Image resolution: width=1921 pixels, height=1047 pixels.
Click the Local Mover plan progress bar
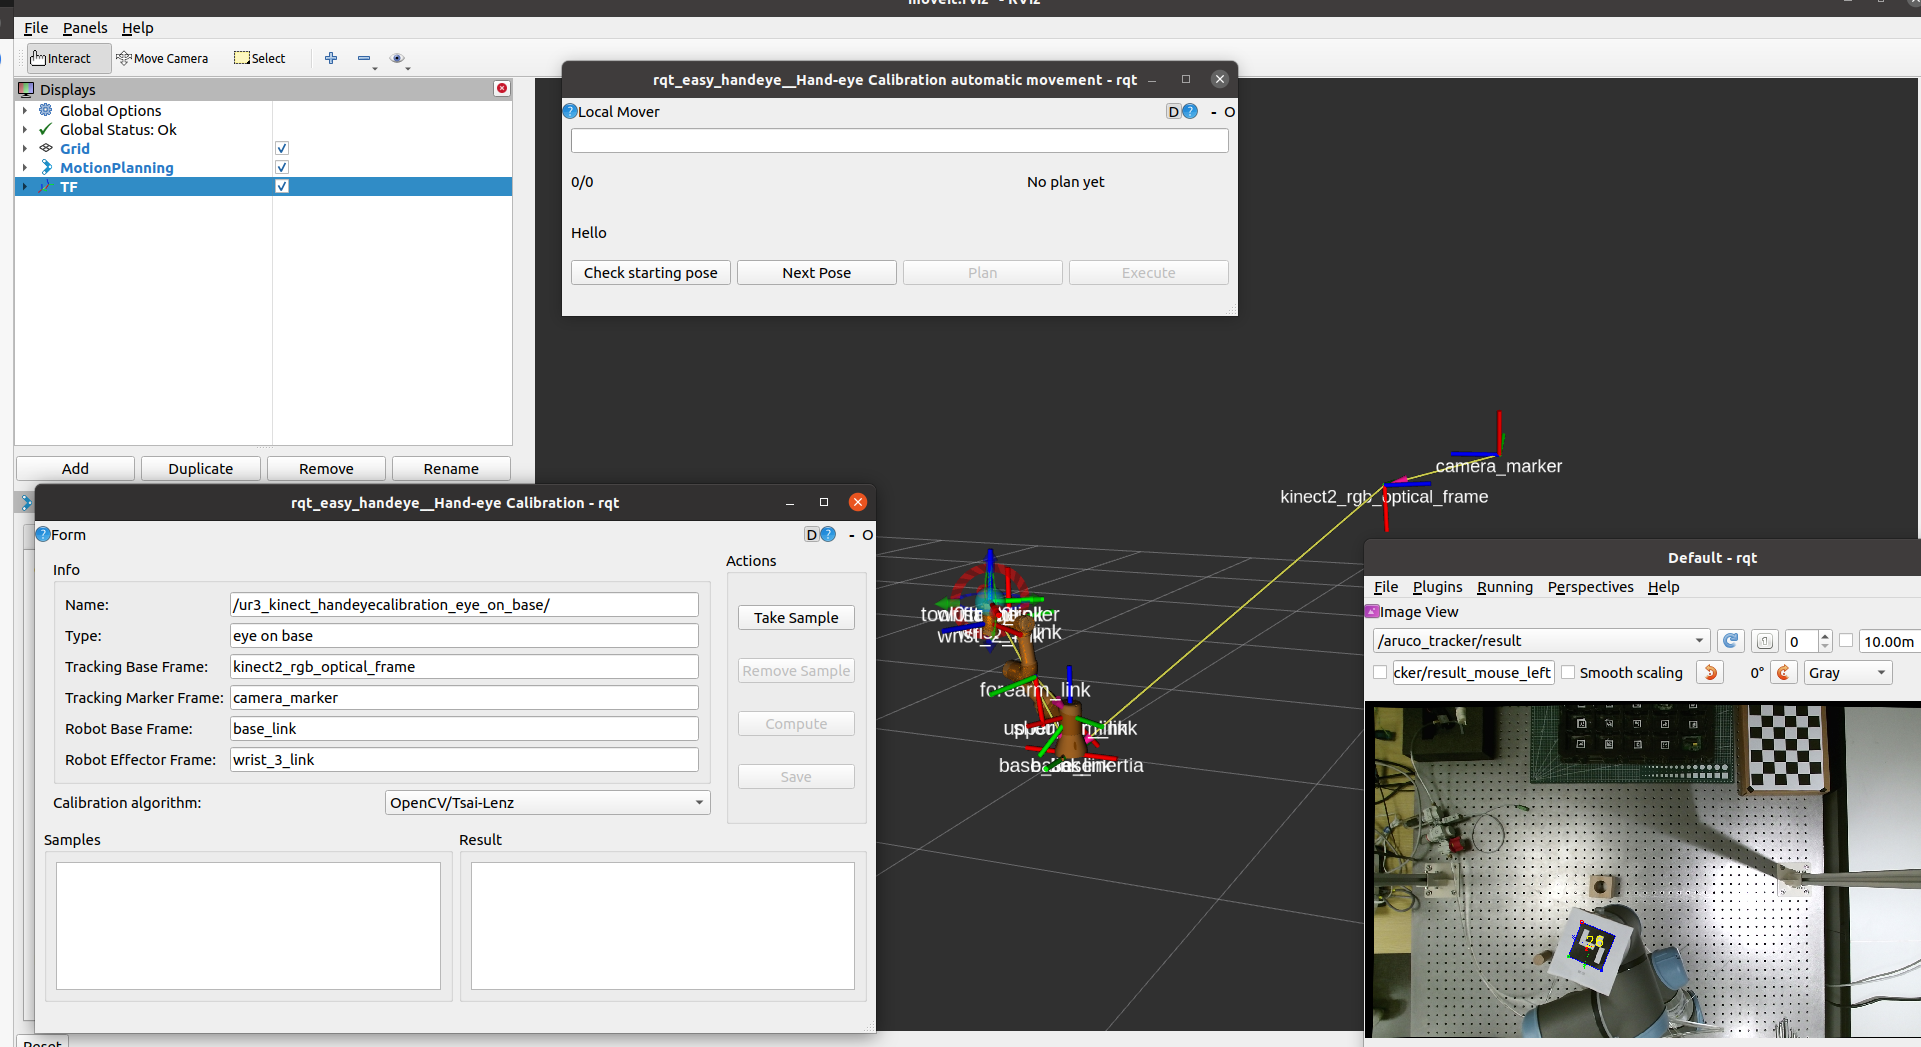(900, 140)
